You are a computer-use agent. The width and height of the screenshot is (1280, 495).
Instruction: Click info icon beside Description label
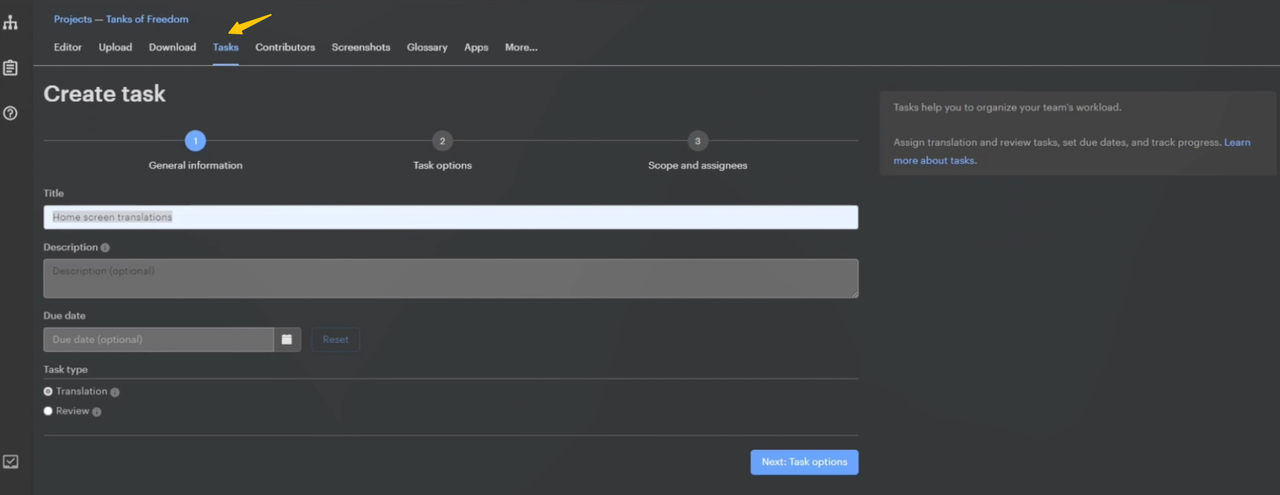[105, 248]
